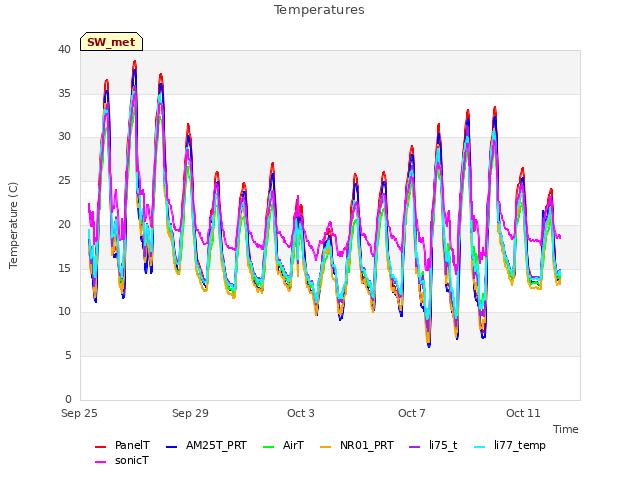Click the orange NR01_PRT color swatch
The image size is (640, 480).
325,447
